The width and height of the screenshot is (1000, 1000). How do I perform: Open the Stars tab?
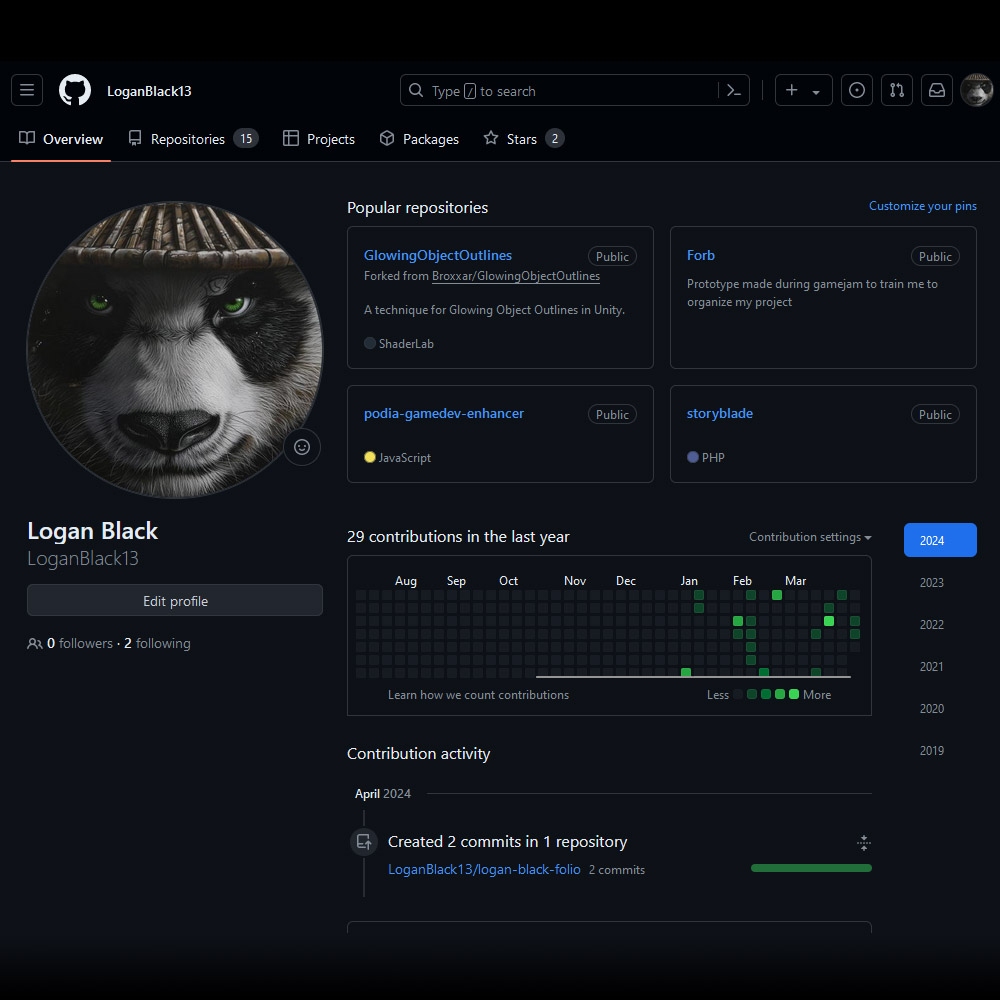[523, 139]
